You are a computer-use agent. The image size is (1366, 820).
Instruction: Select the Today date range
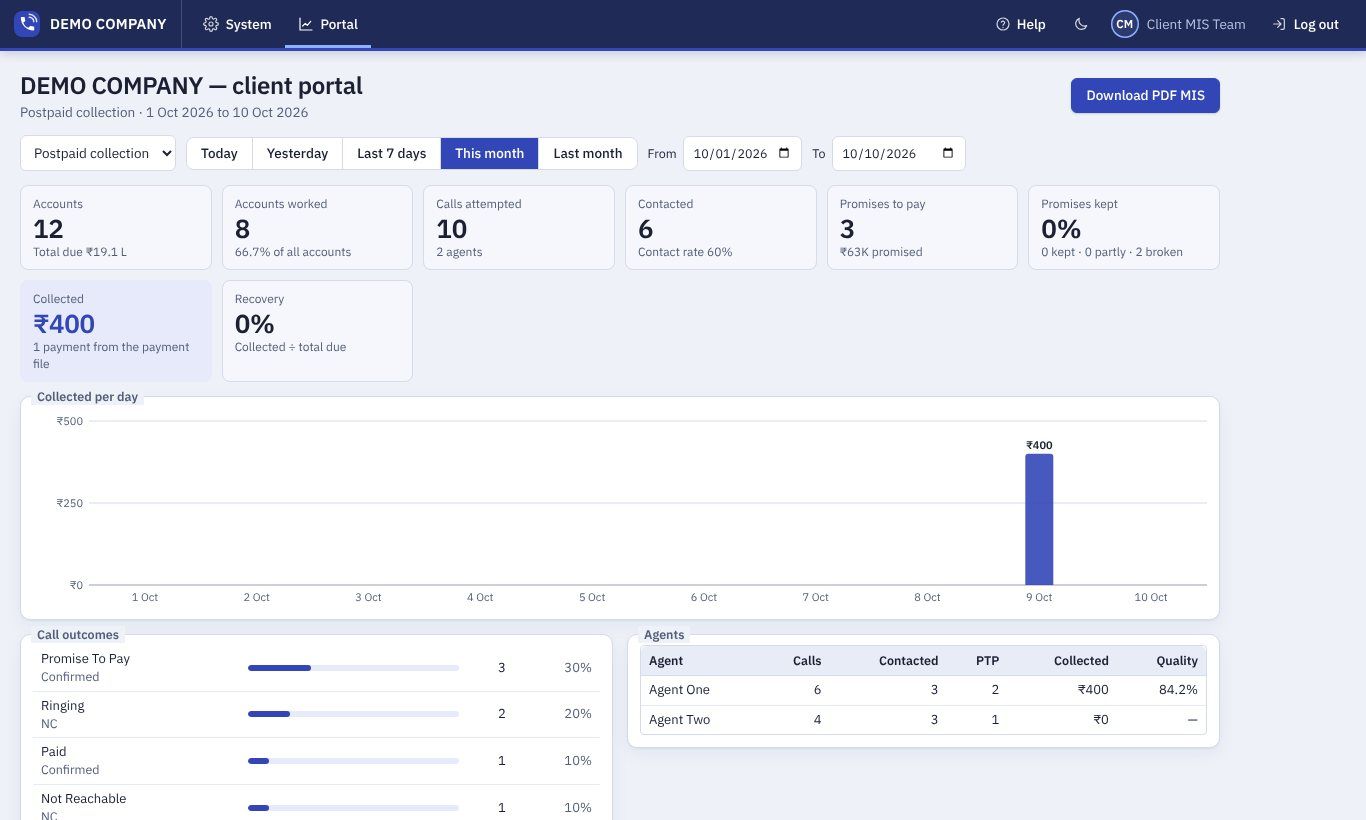click(219, 153)
